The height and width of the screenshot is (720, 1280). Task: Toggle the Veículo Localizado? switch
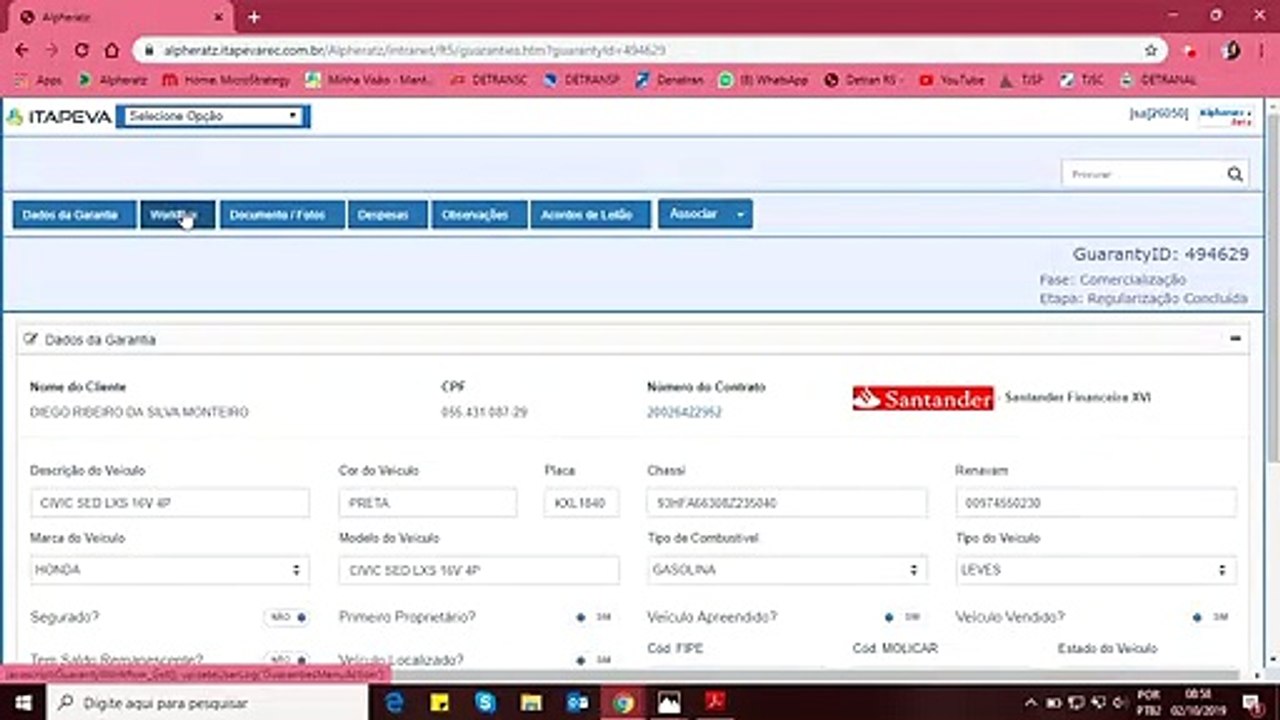tap(594, 660)
